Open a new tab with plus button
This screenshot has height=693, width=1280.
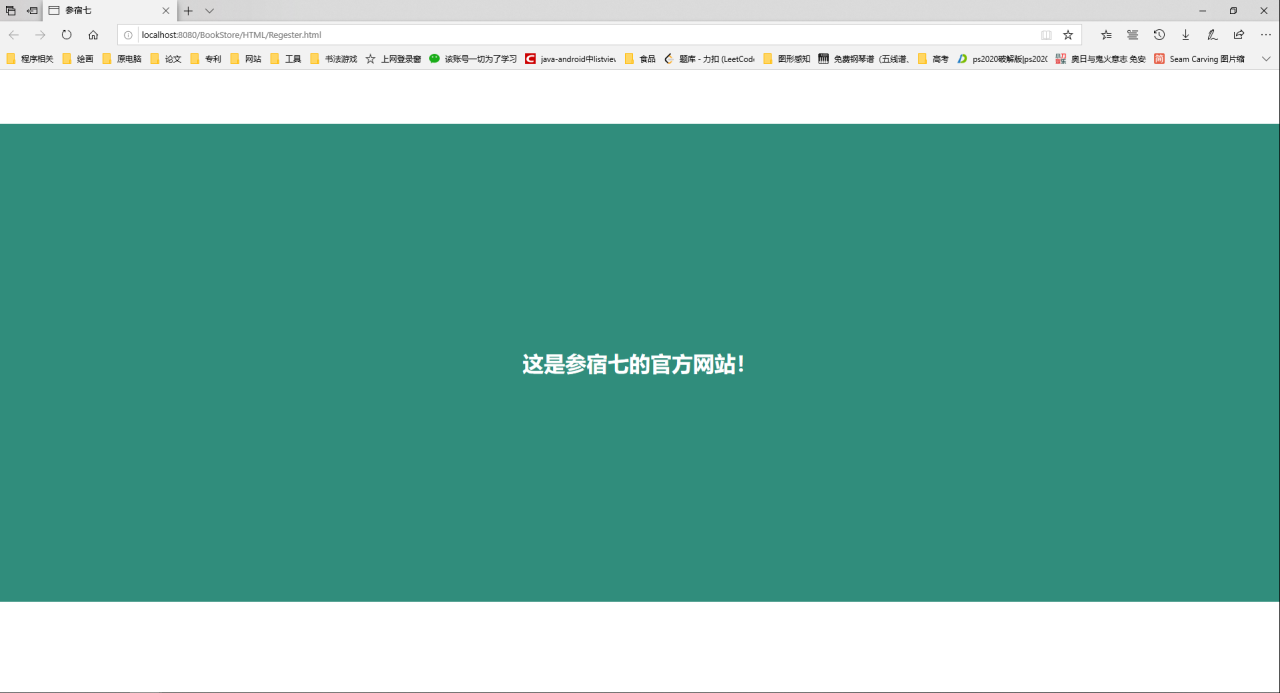[x=188, y=10]
